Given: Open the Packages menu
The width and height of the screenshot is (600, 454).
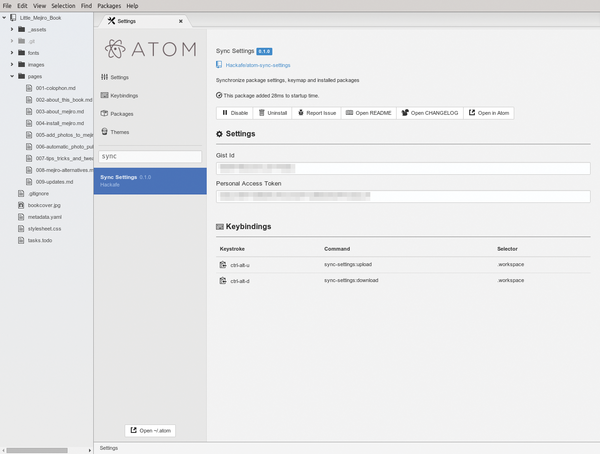Looking at the screenshot, I should coord(109,6).
